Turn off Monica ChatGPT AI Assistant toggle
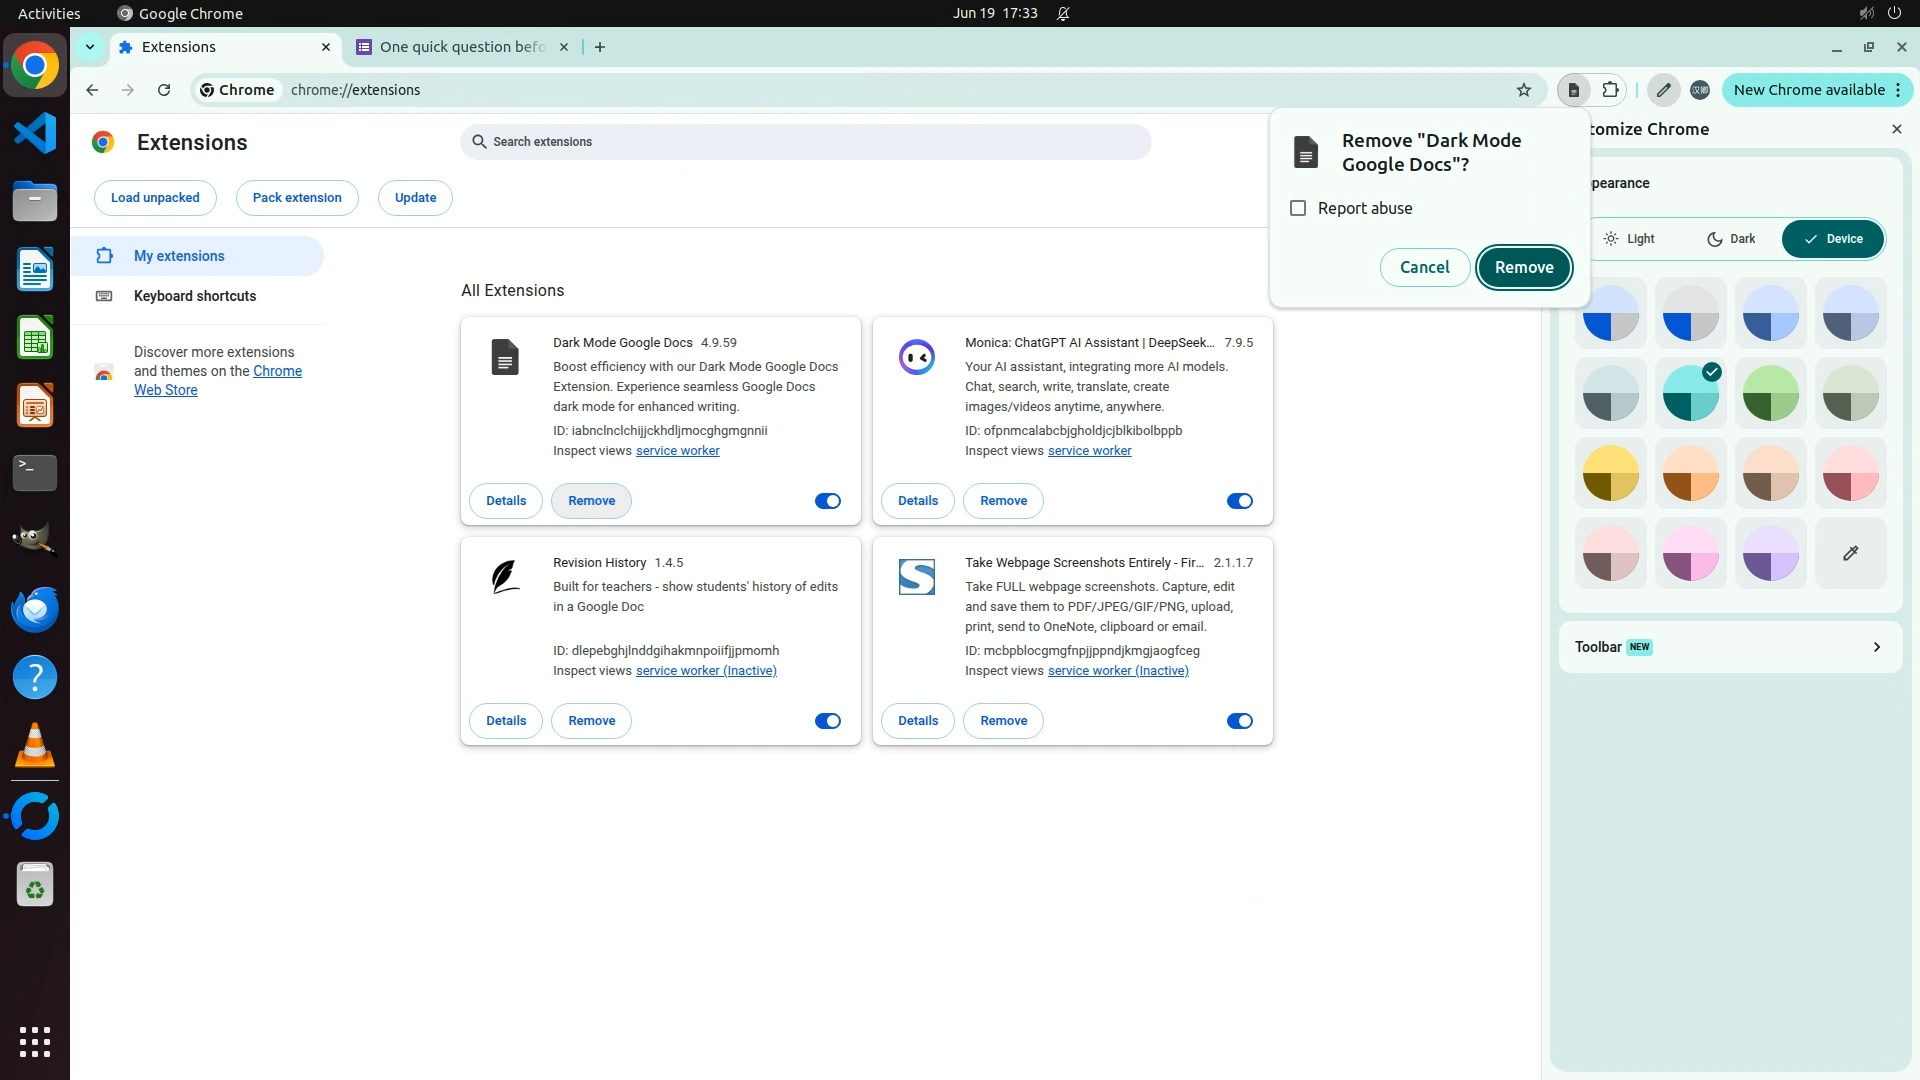This screenshot has height=1080, width=1920. pyautogui.click(x=1239, y=501)
